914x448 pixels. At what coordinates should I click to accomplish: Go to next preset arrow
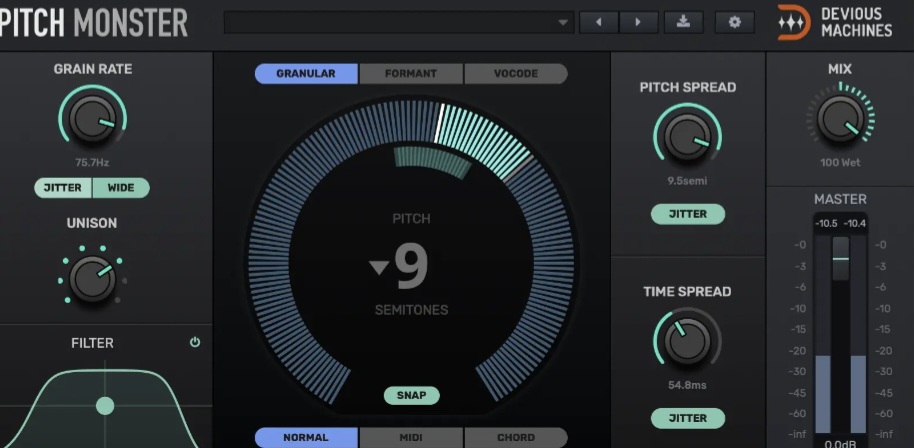point(638,23)
